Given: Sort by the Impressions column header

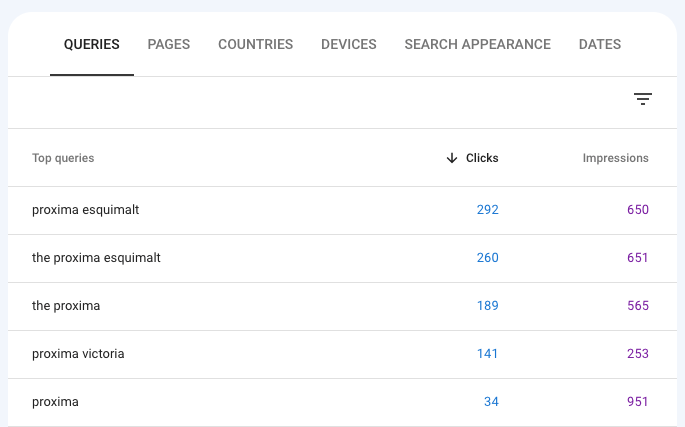Looking at the screenshot, I should tap(616, 158).
